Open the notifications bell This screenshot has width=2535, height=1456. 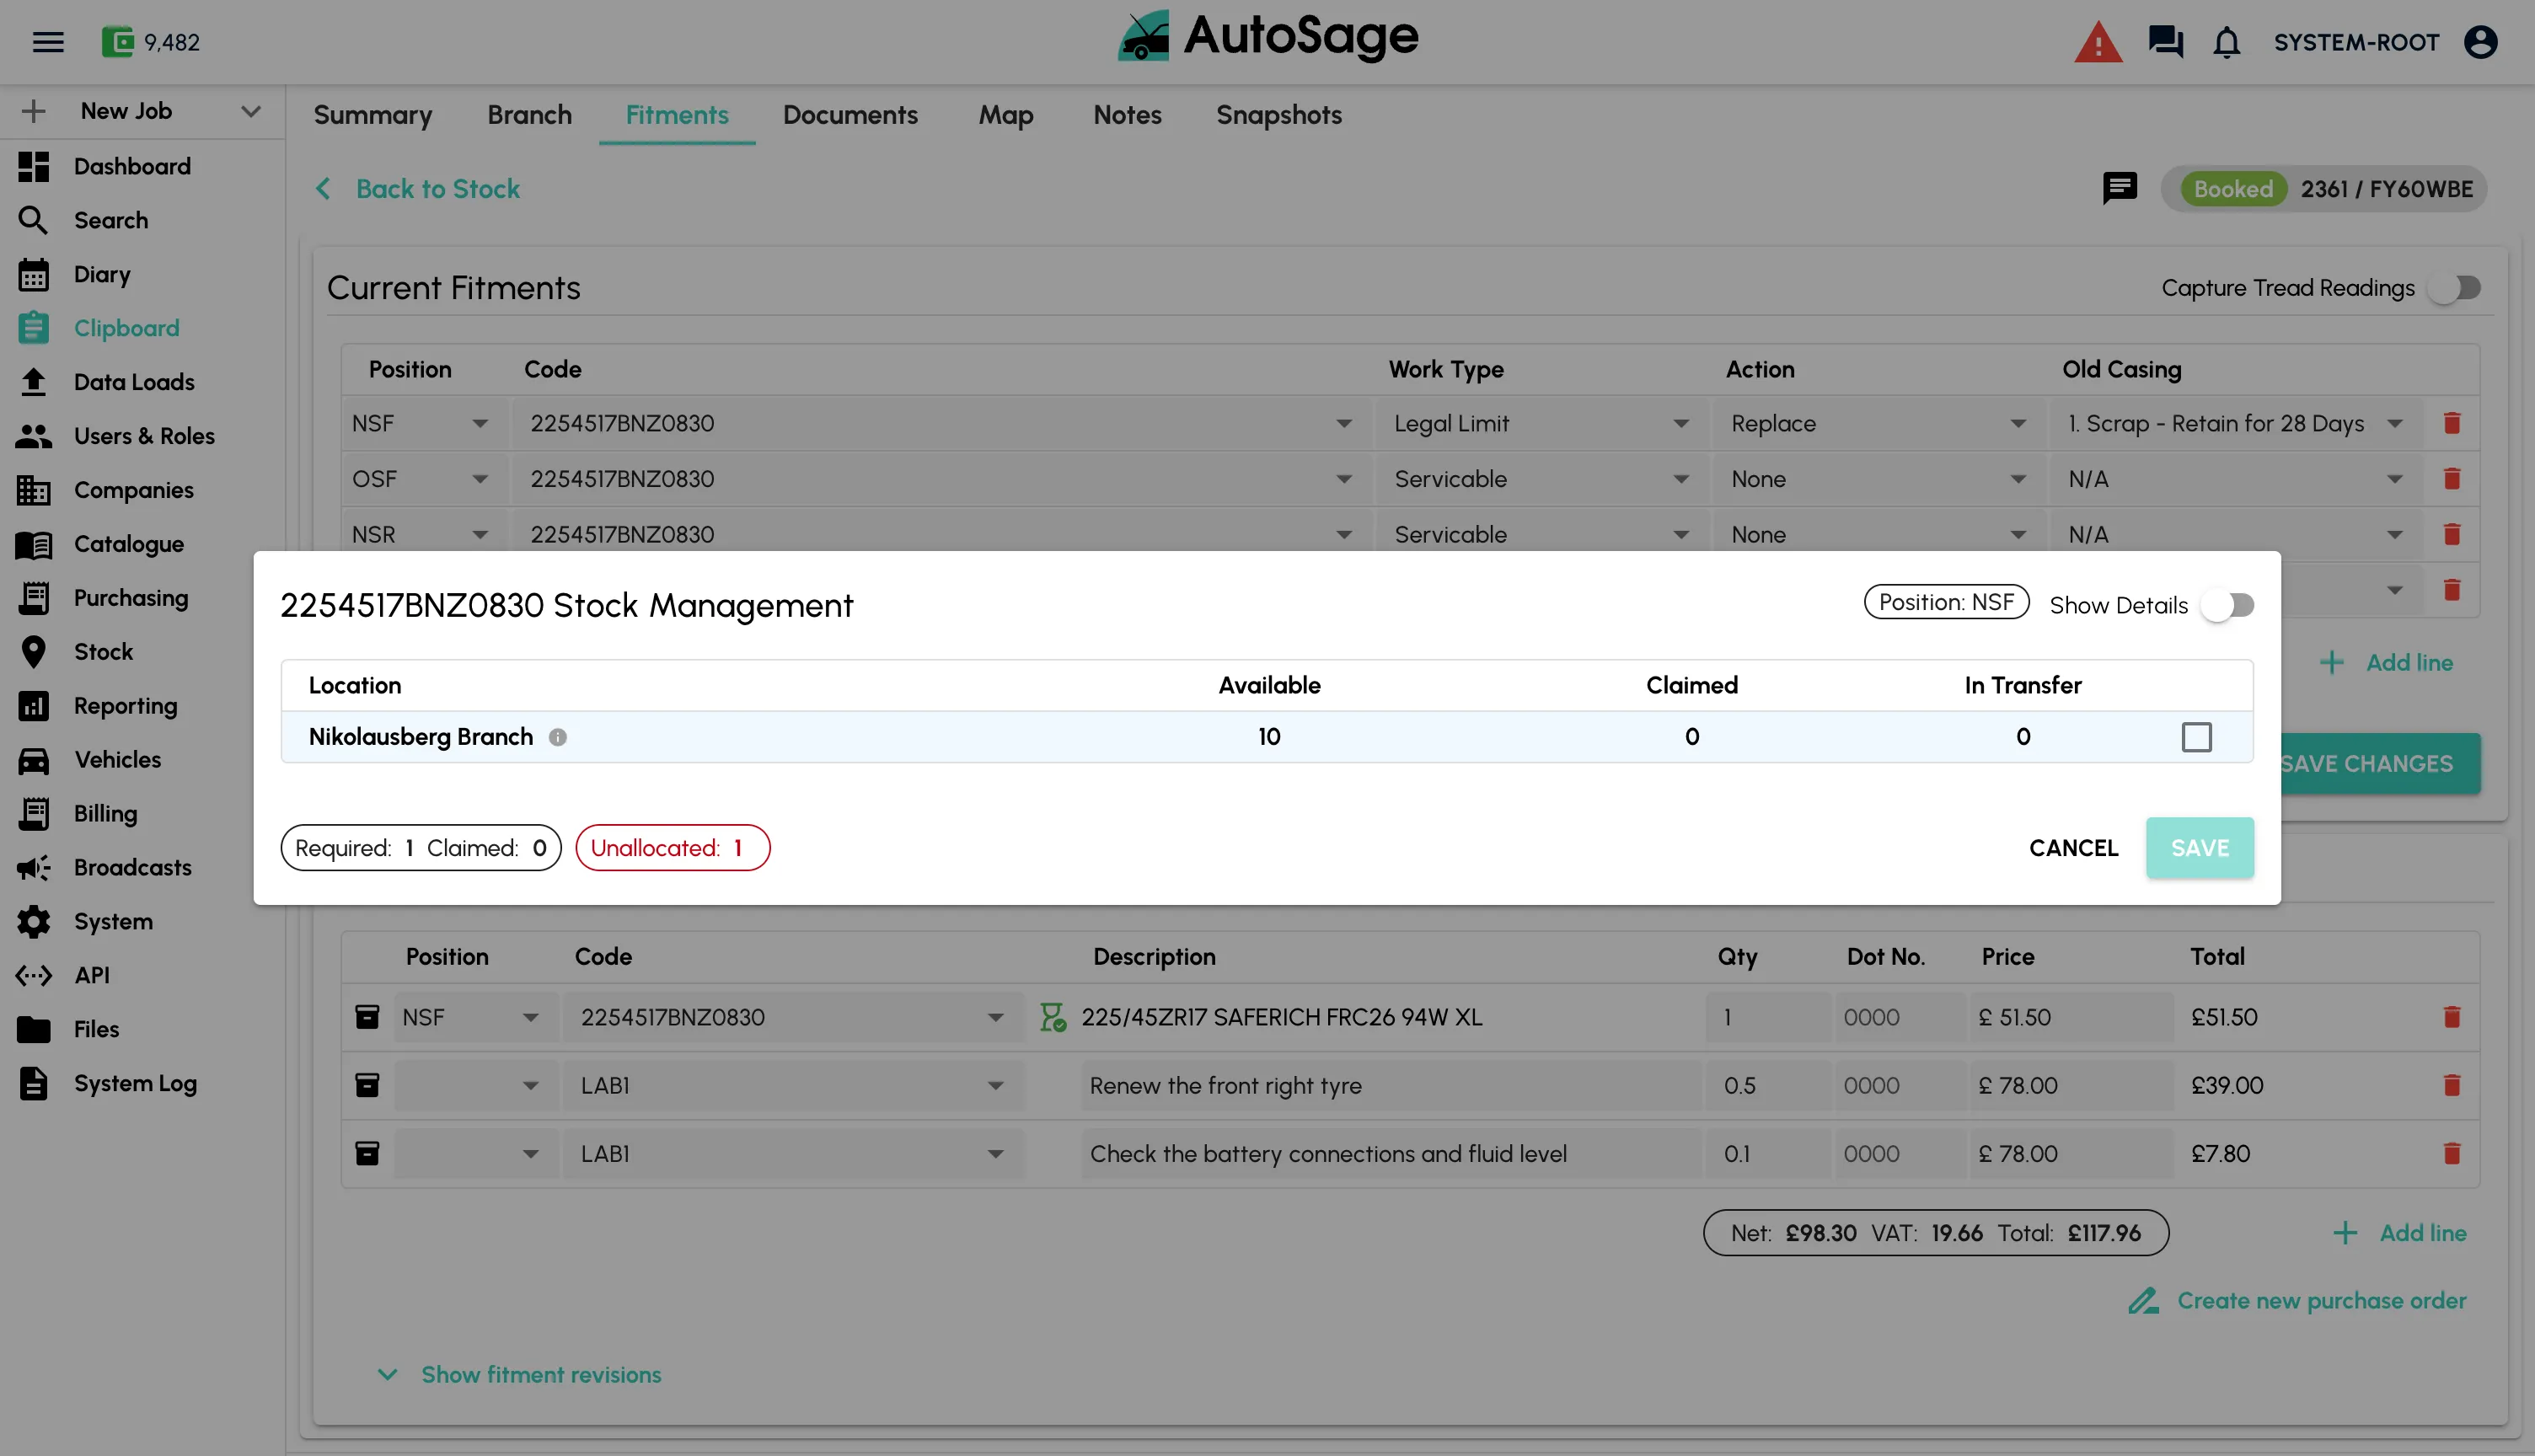click(x=2227, y=42)
